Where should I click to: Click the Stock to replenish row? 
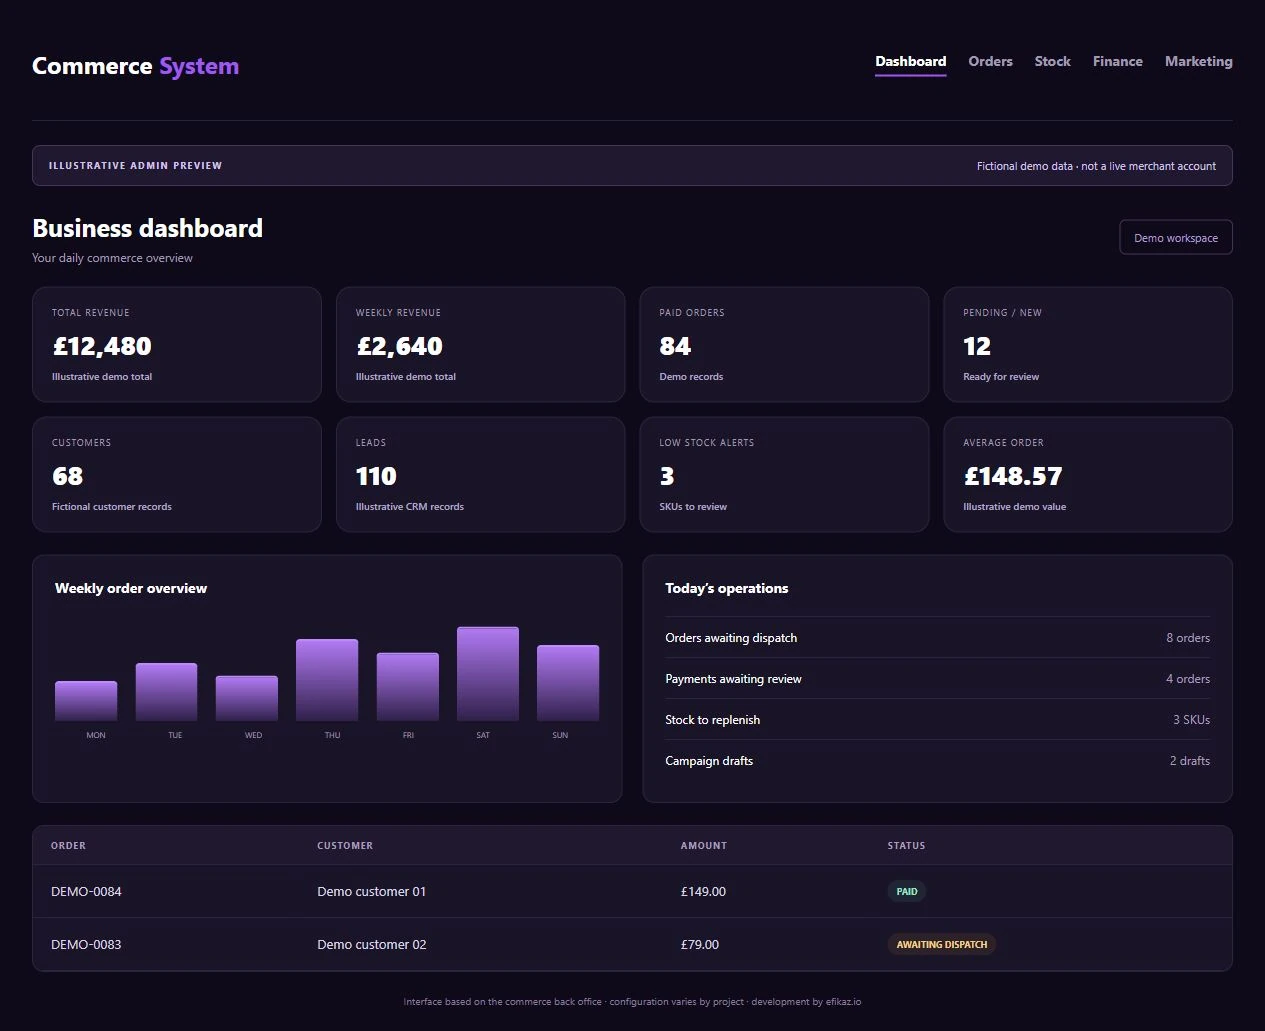[937, 720]
